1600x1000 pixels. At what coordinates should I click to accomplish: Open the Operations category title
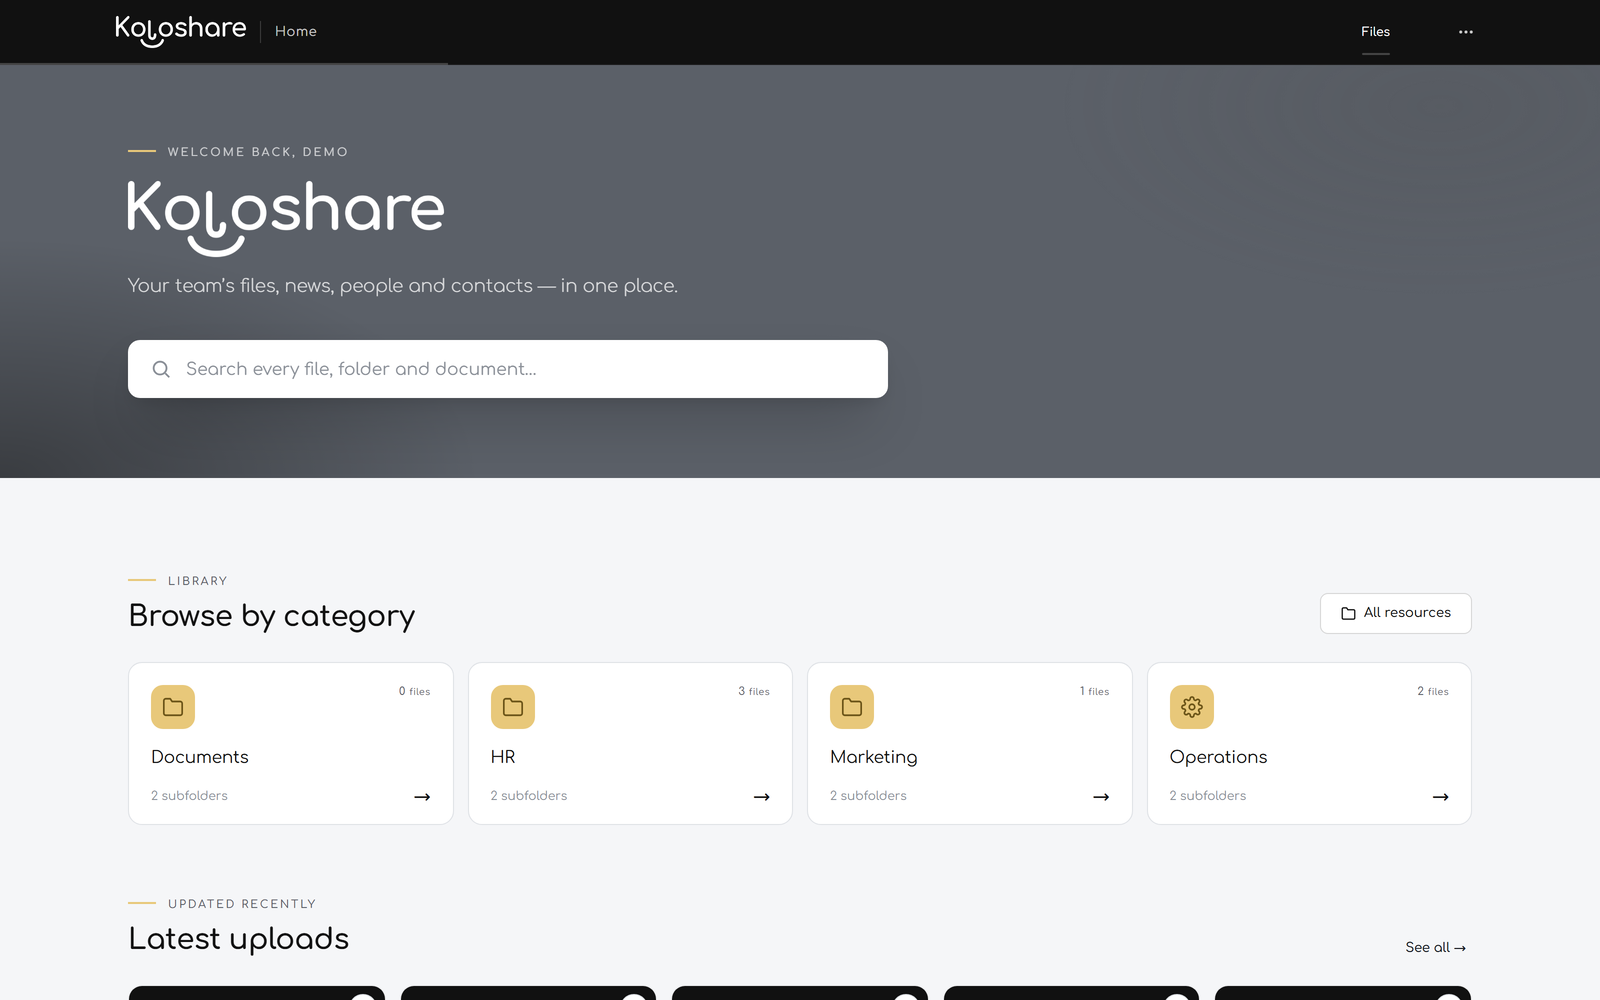pos(1218,757)
